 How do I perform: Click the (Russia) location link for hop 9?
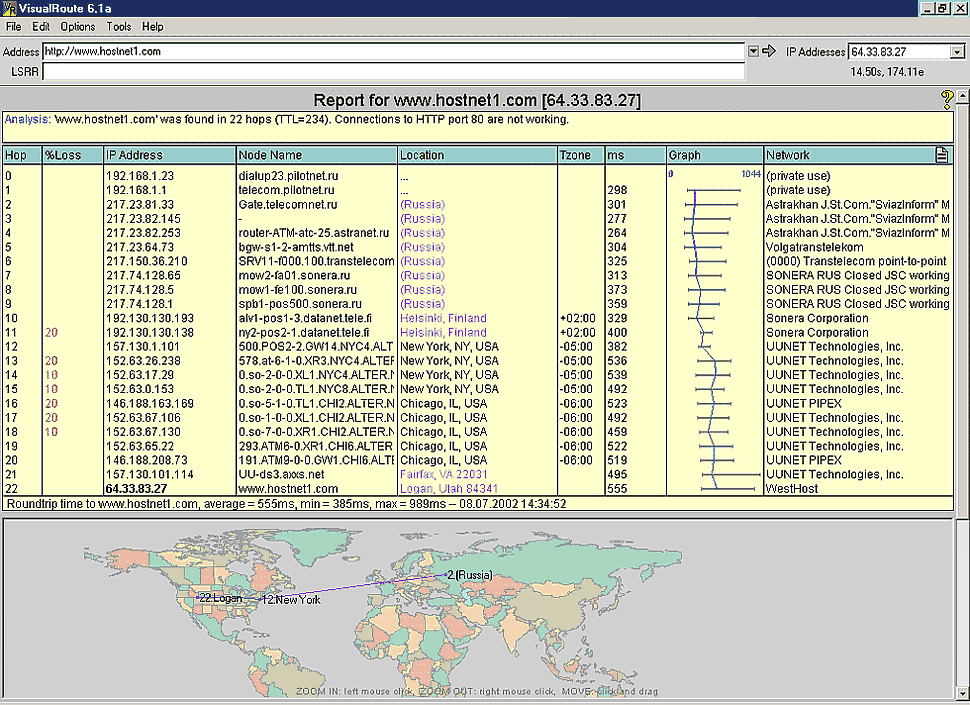tap(423, 304)
